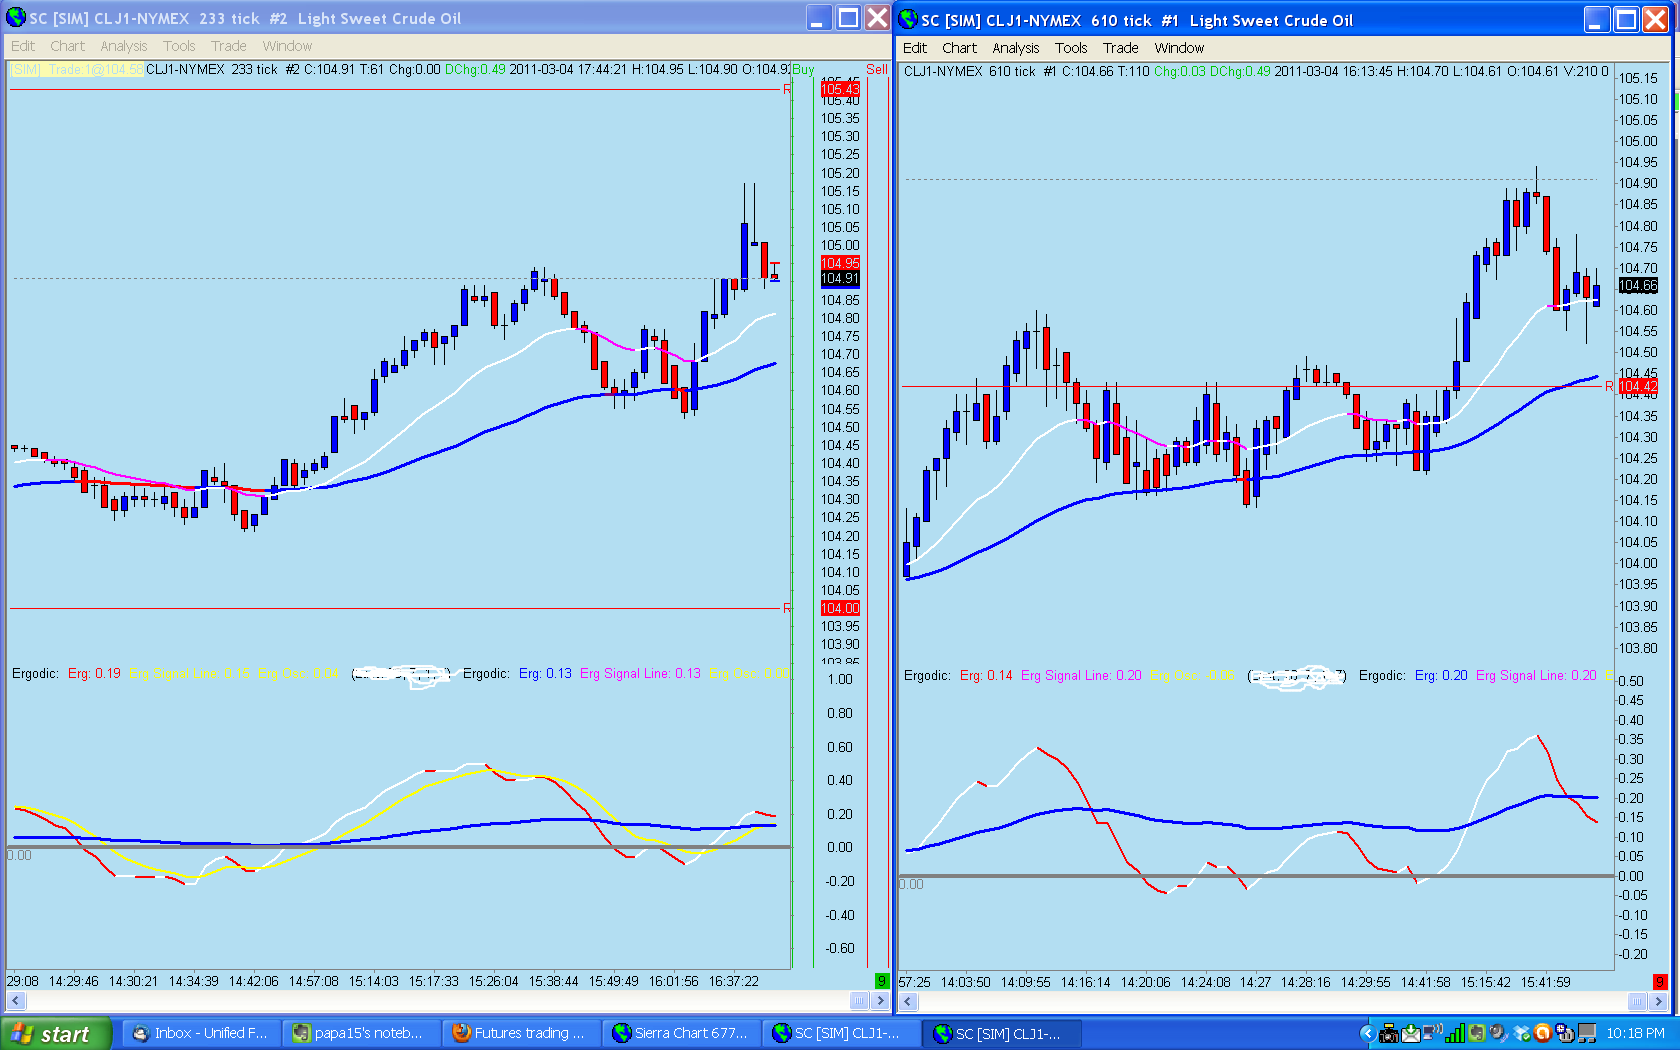Open Chart menu in 233 tick window
Image resolution: width=1680 pixels, height=1050 pixels.
click(67, 46)
